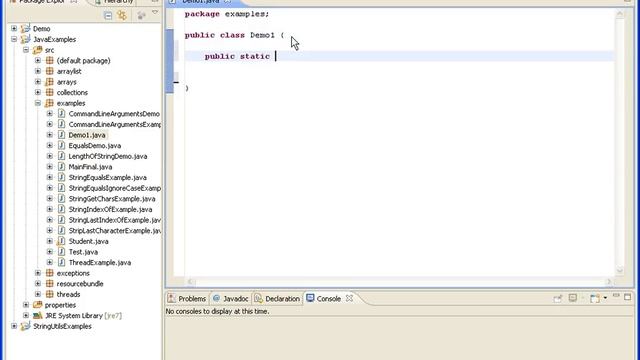This screenshot has height=360, width=640.
Task: Click EqualsDemo.java file icon
Action: 62,145
